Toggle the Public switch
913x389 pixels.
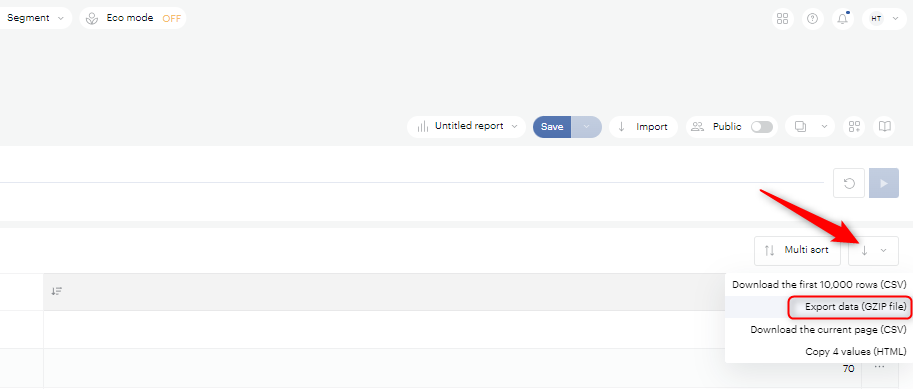(762, 127)
